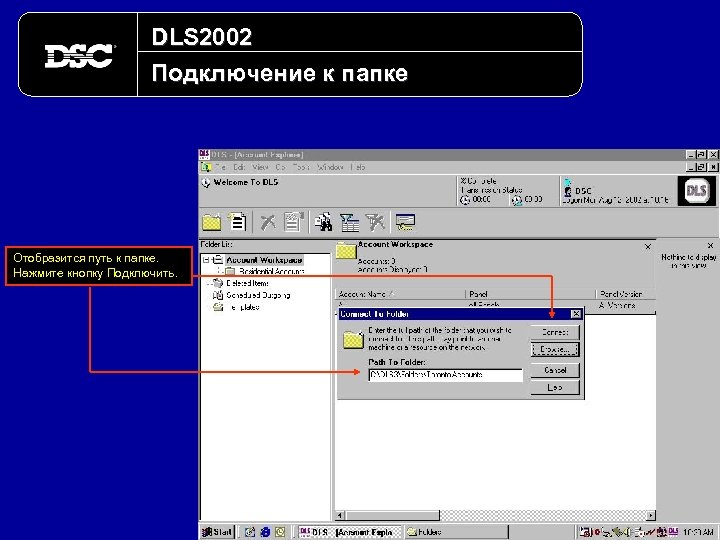Screen dimensions: 720x540
Task: Open the Edit menu
Action: click(x=239, y=167)
